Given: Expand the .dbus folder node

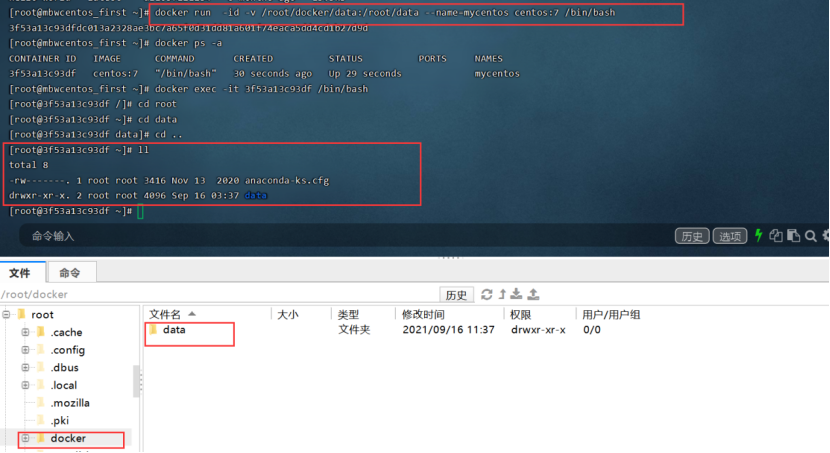Looking at the screenshot, I should pos(25,367).
